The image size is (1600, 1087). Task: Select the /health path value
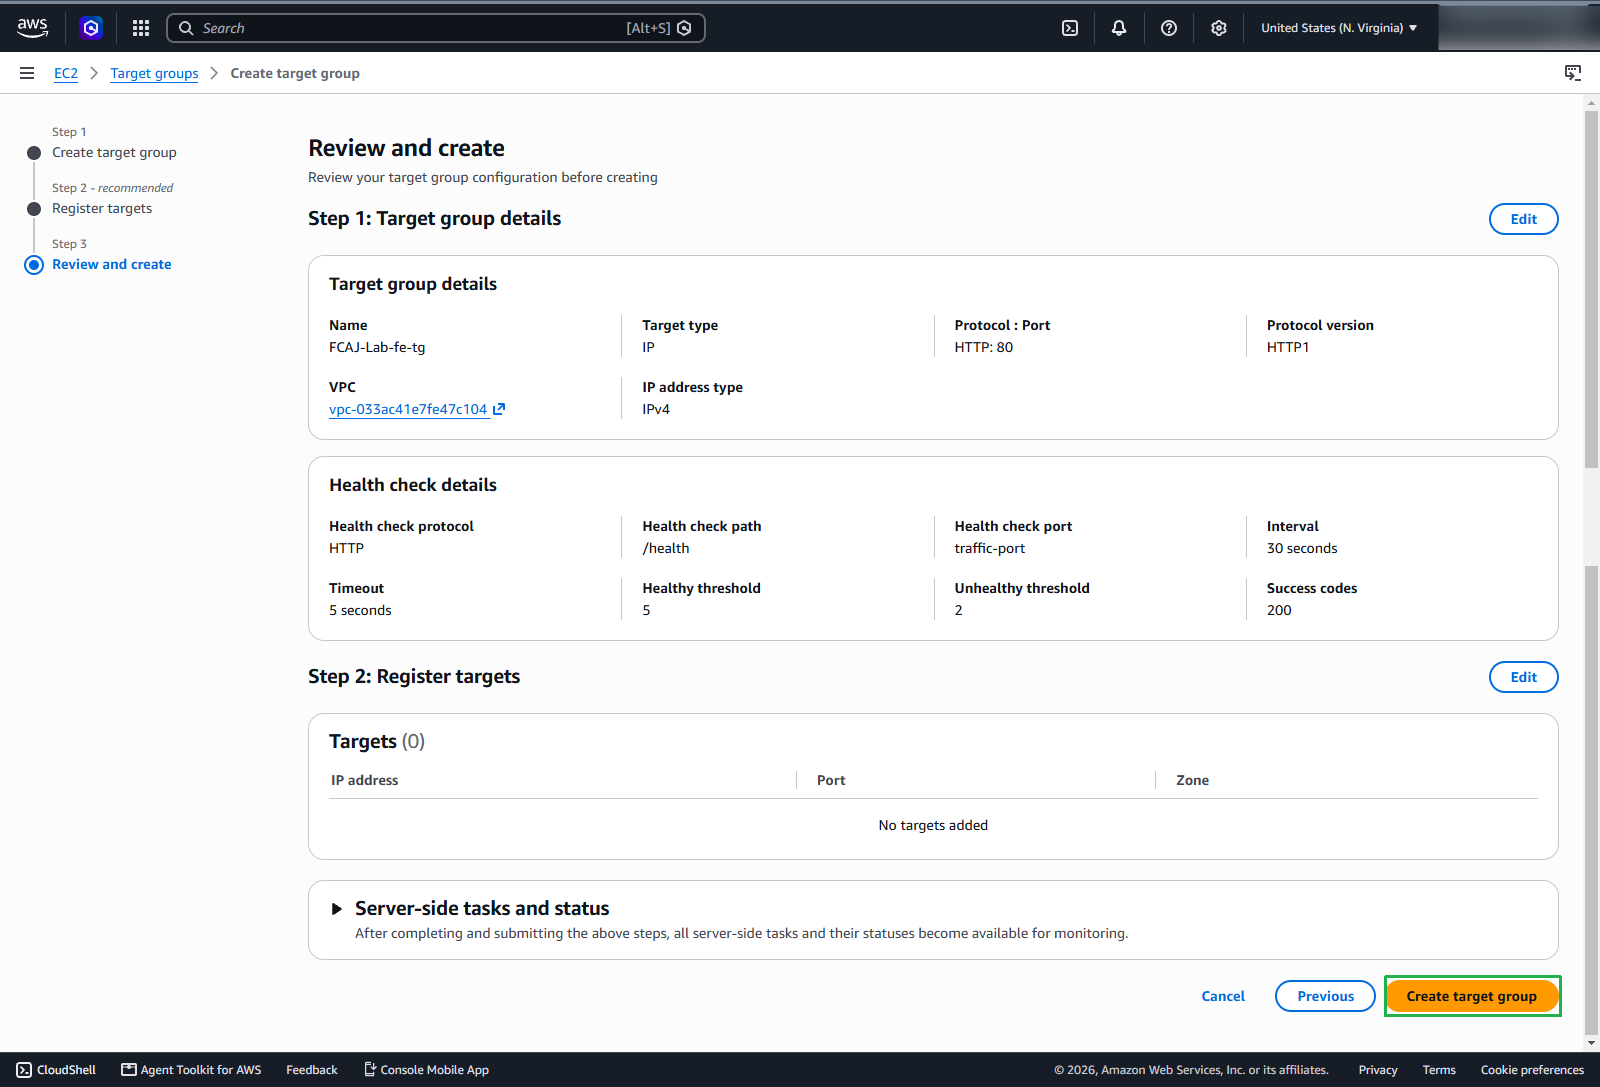point(666,548)
